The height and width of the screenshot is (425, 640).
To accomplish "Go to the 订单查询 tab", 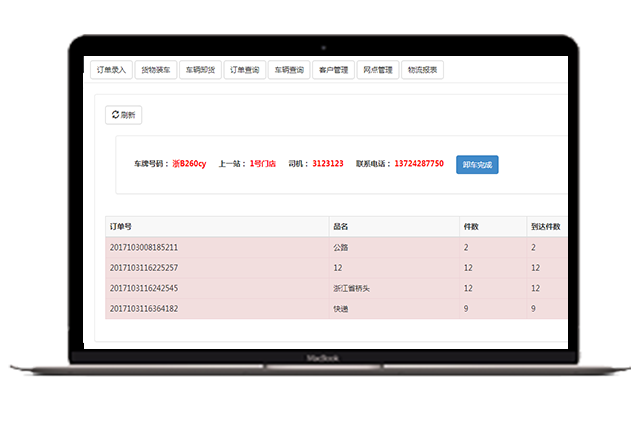I will pyautogui.click(x=244, y=70).
